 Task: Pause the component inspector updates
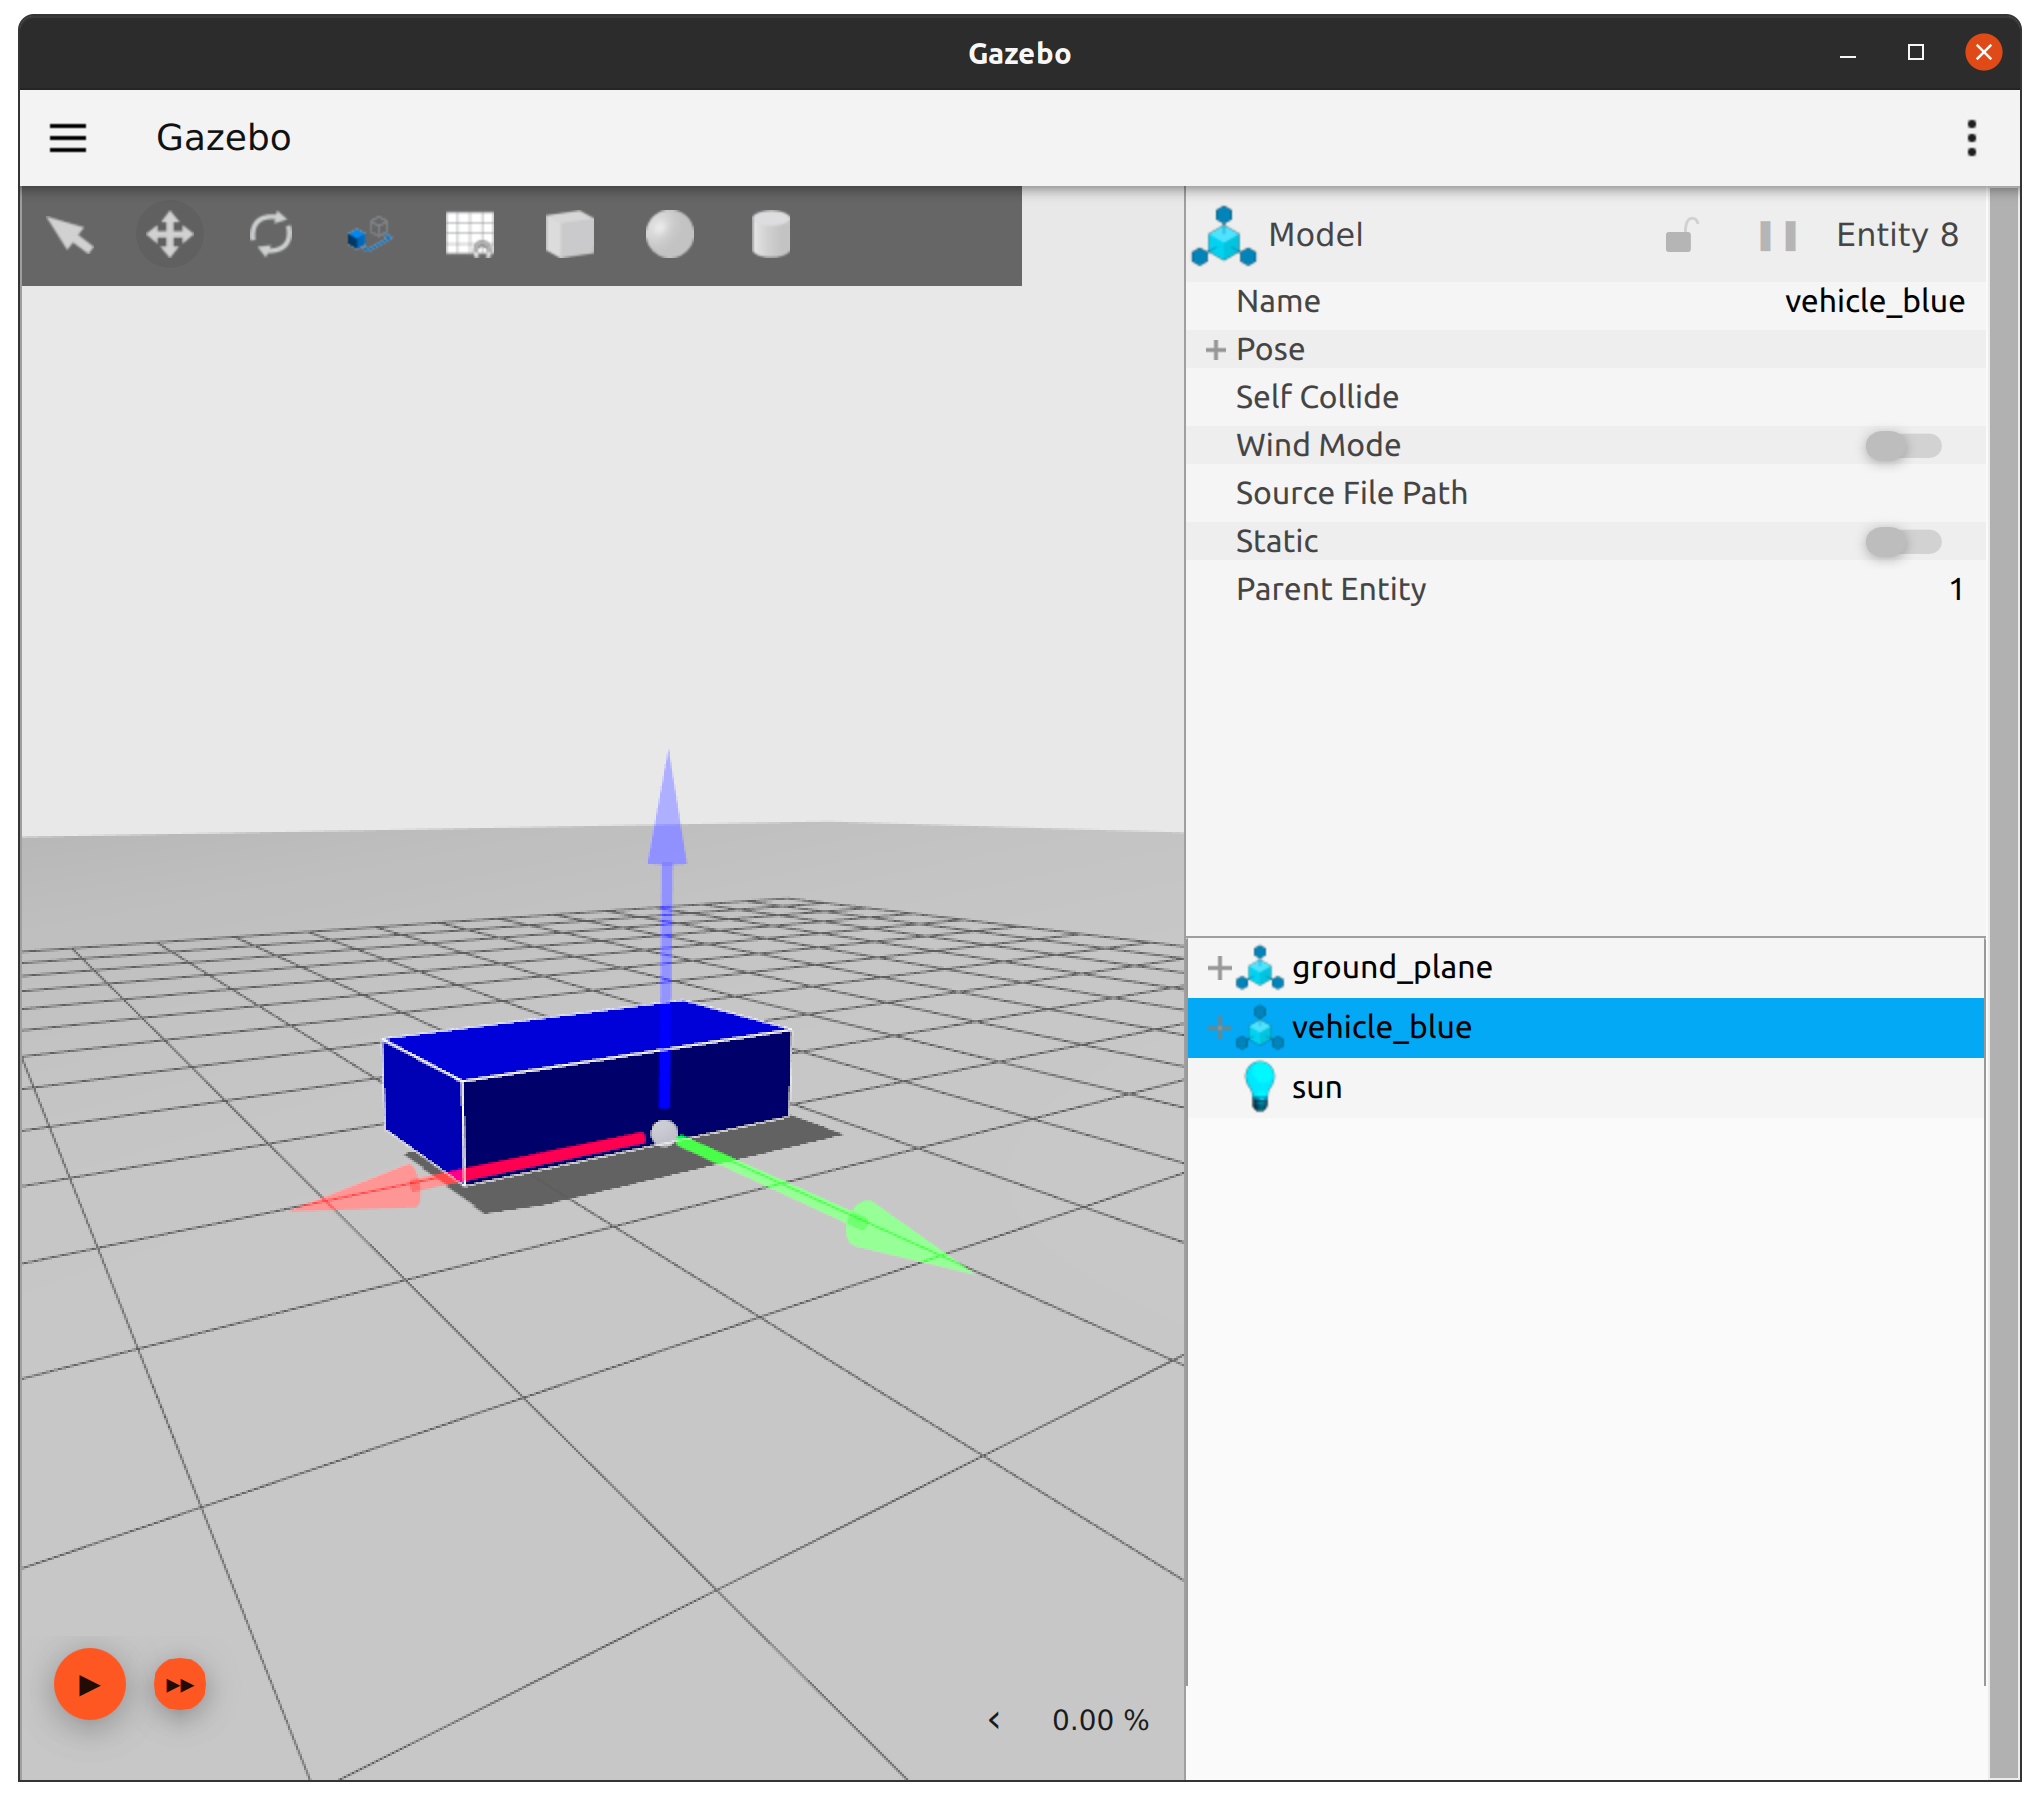1777,236
